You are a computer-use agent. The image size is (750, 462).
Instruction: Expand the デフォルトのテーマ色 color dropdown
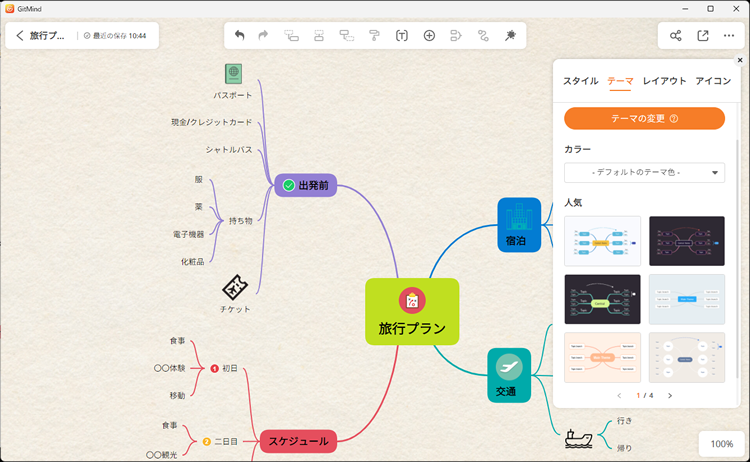(644, 173)
